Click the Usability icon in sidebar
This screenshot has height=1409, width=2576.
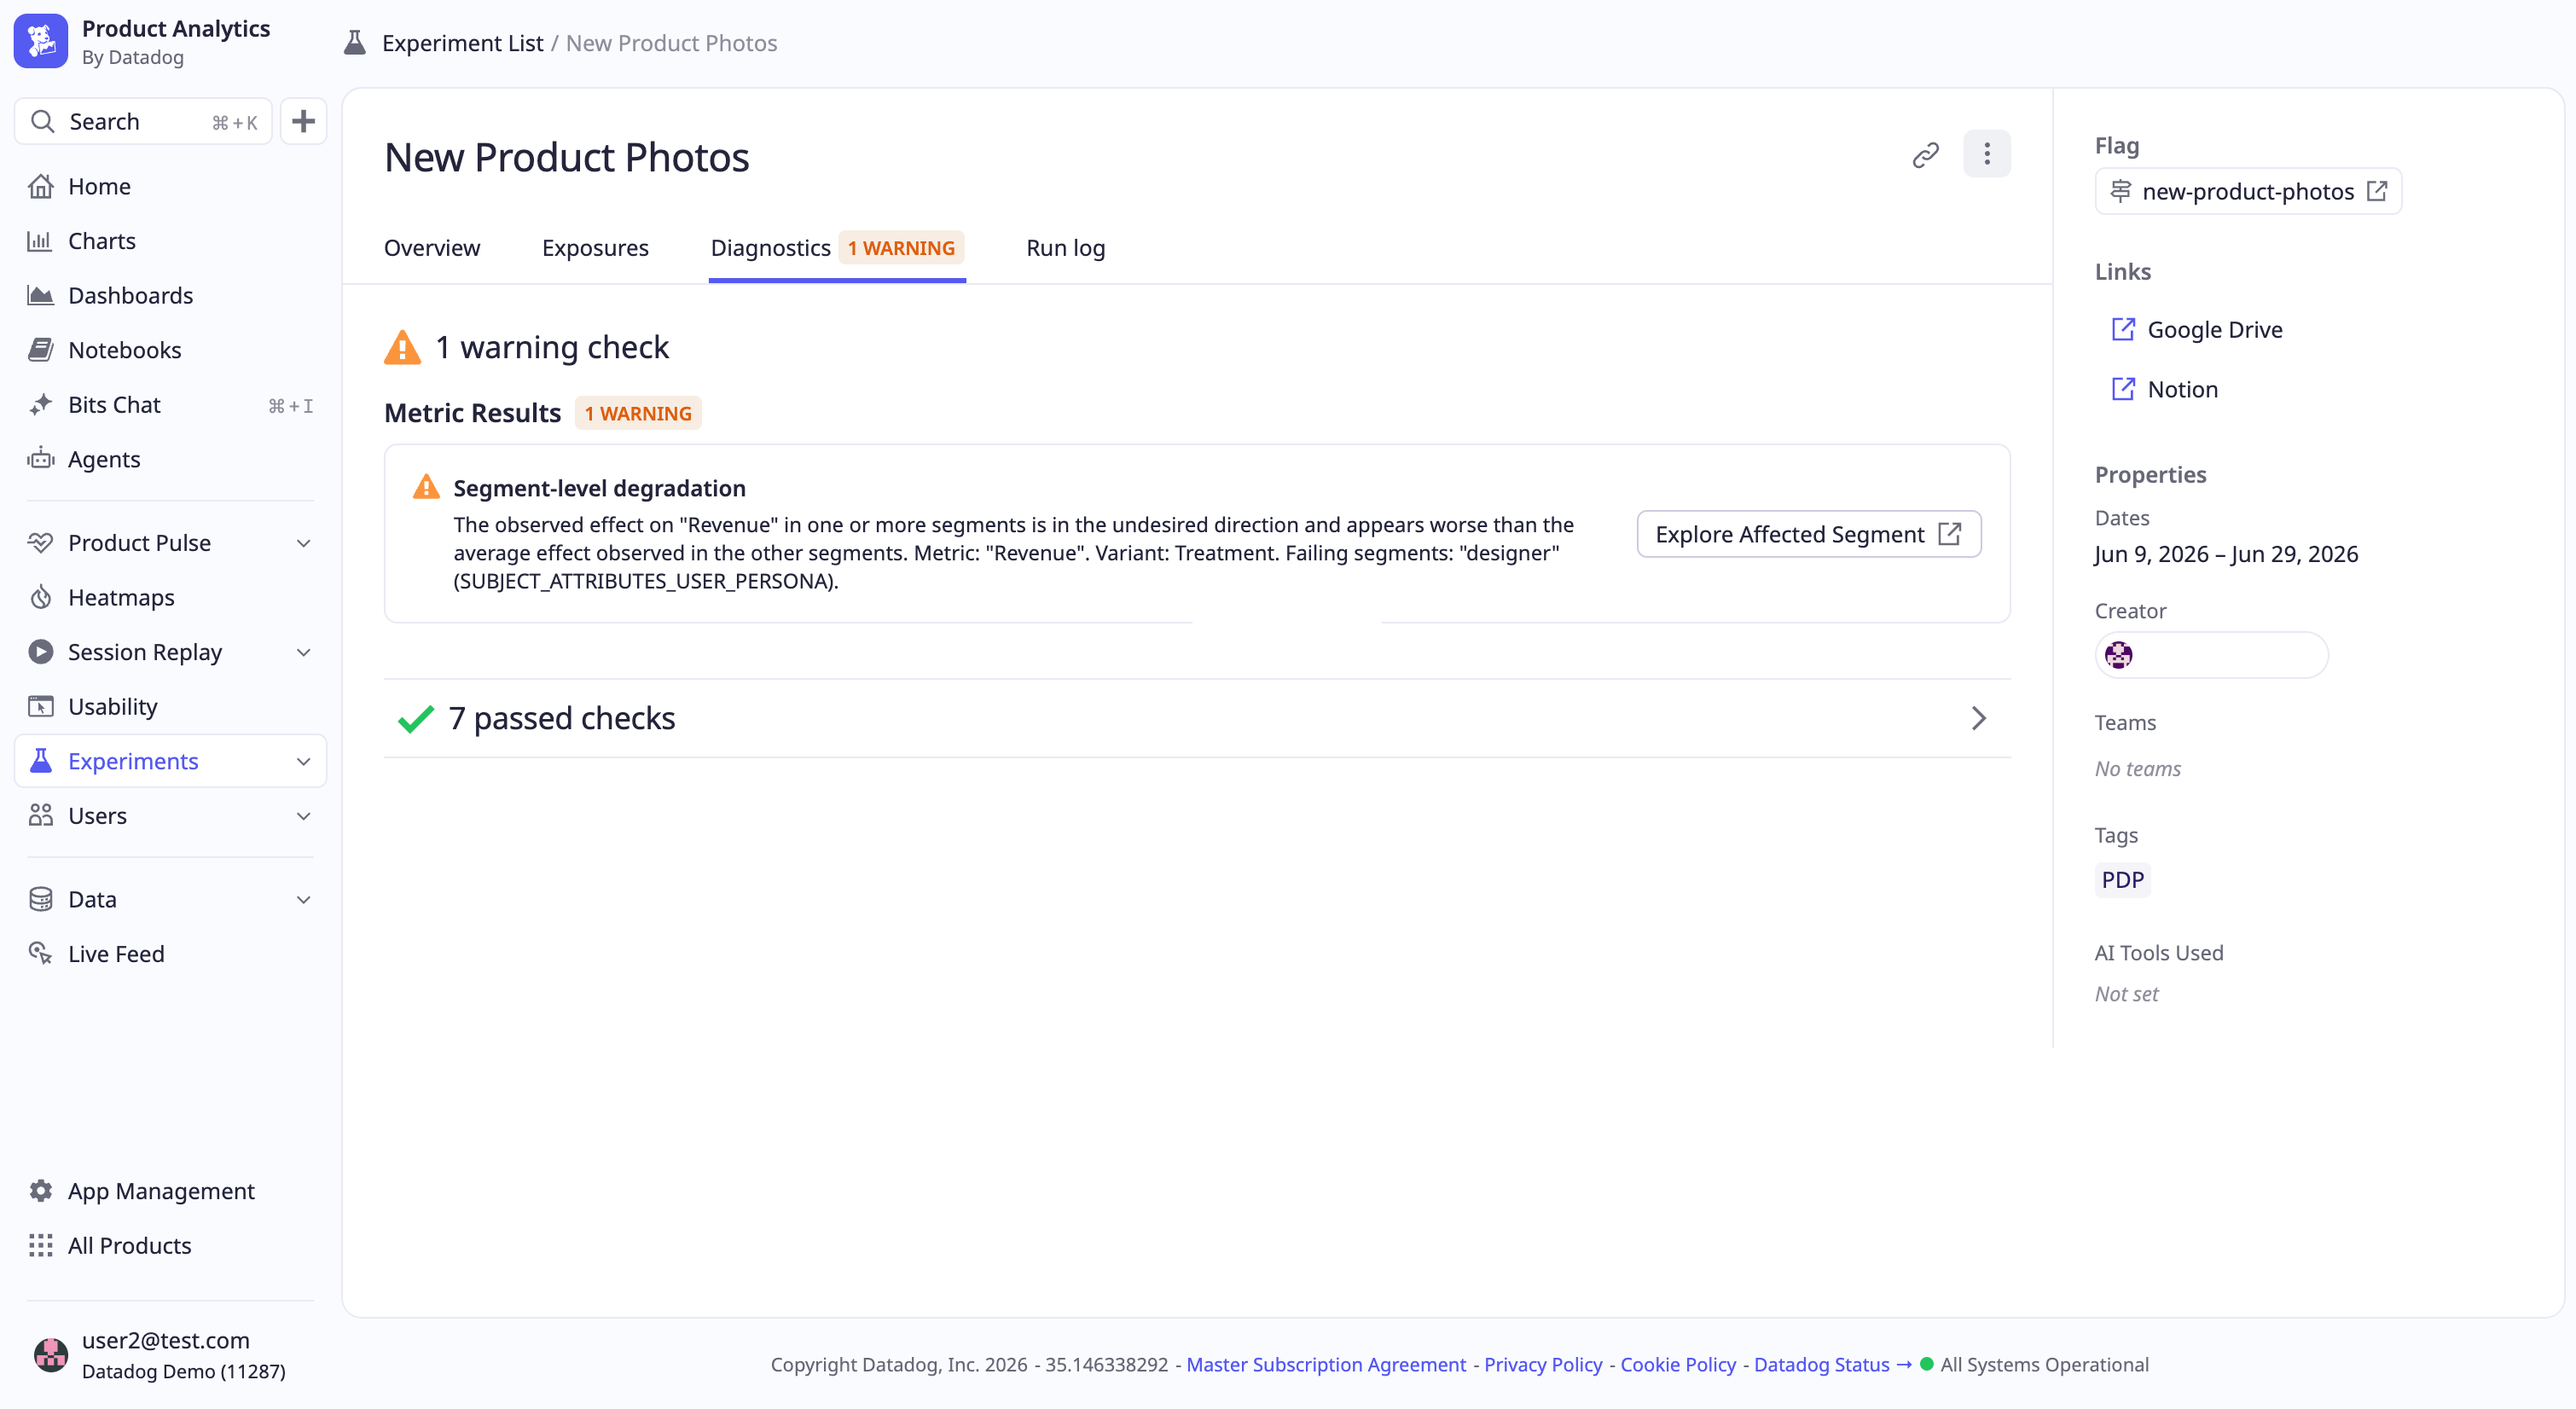pyautogui.click(x=41, y=706)
